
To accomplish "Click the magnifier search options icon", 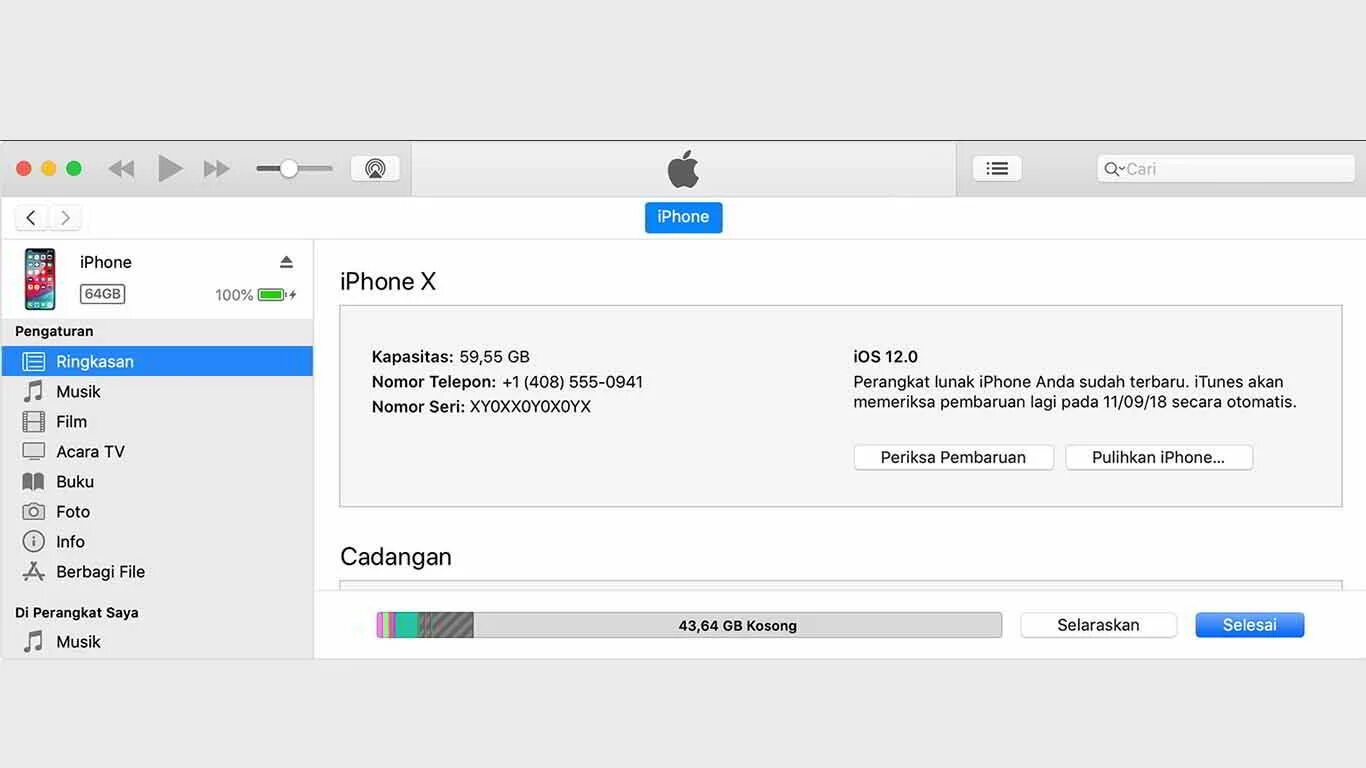I will [x=1114, y=169].
